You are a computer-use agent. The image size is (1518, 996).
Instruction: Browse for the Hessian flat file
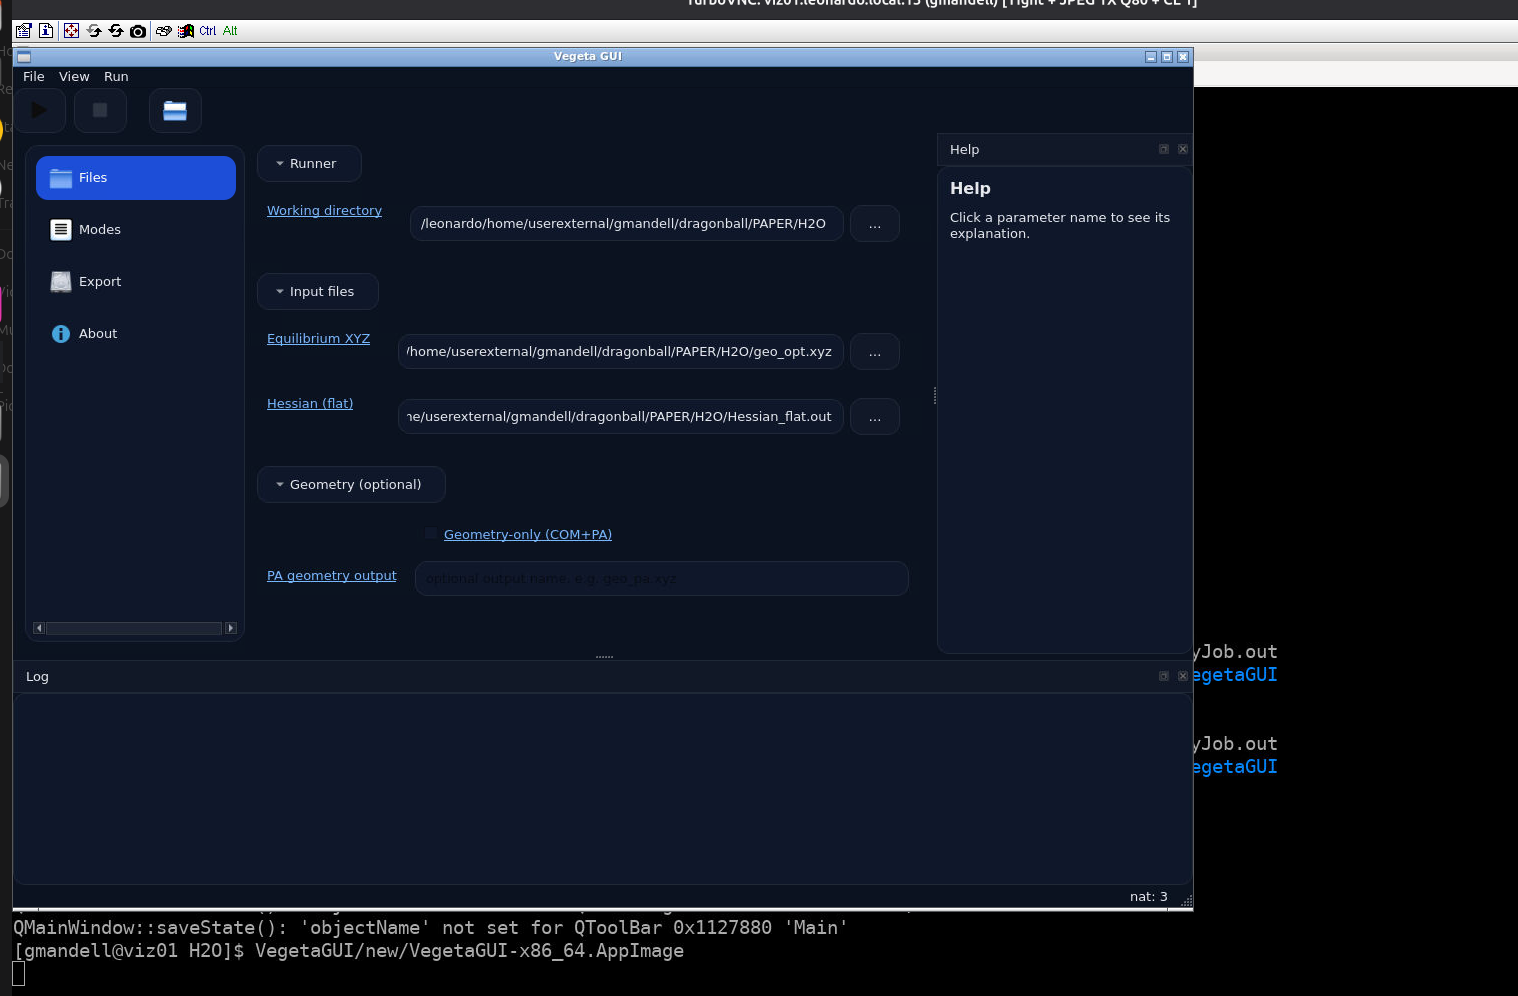tap(875, 417)
